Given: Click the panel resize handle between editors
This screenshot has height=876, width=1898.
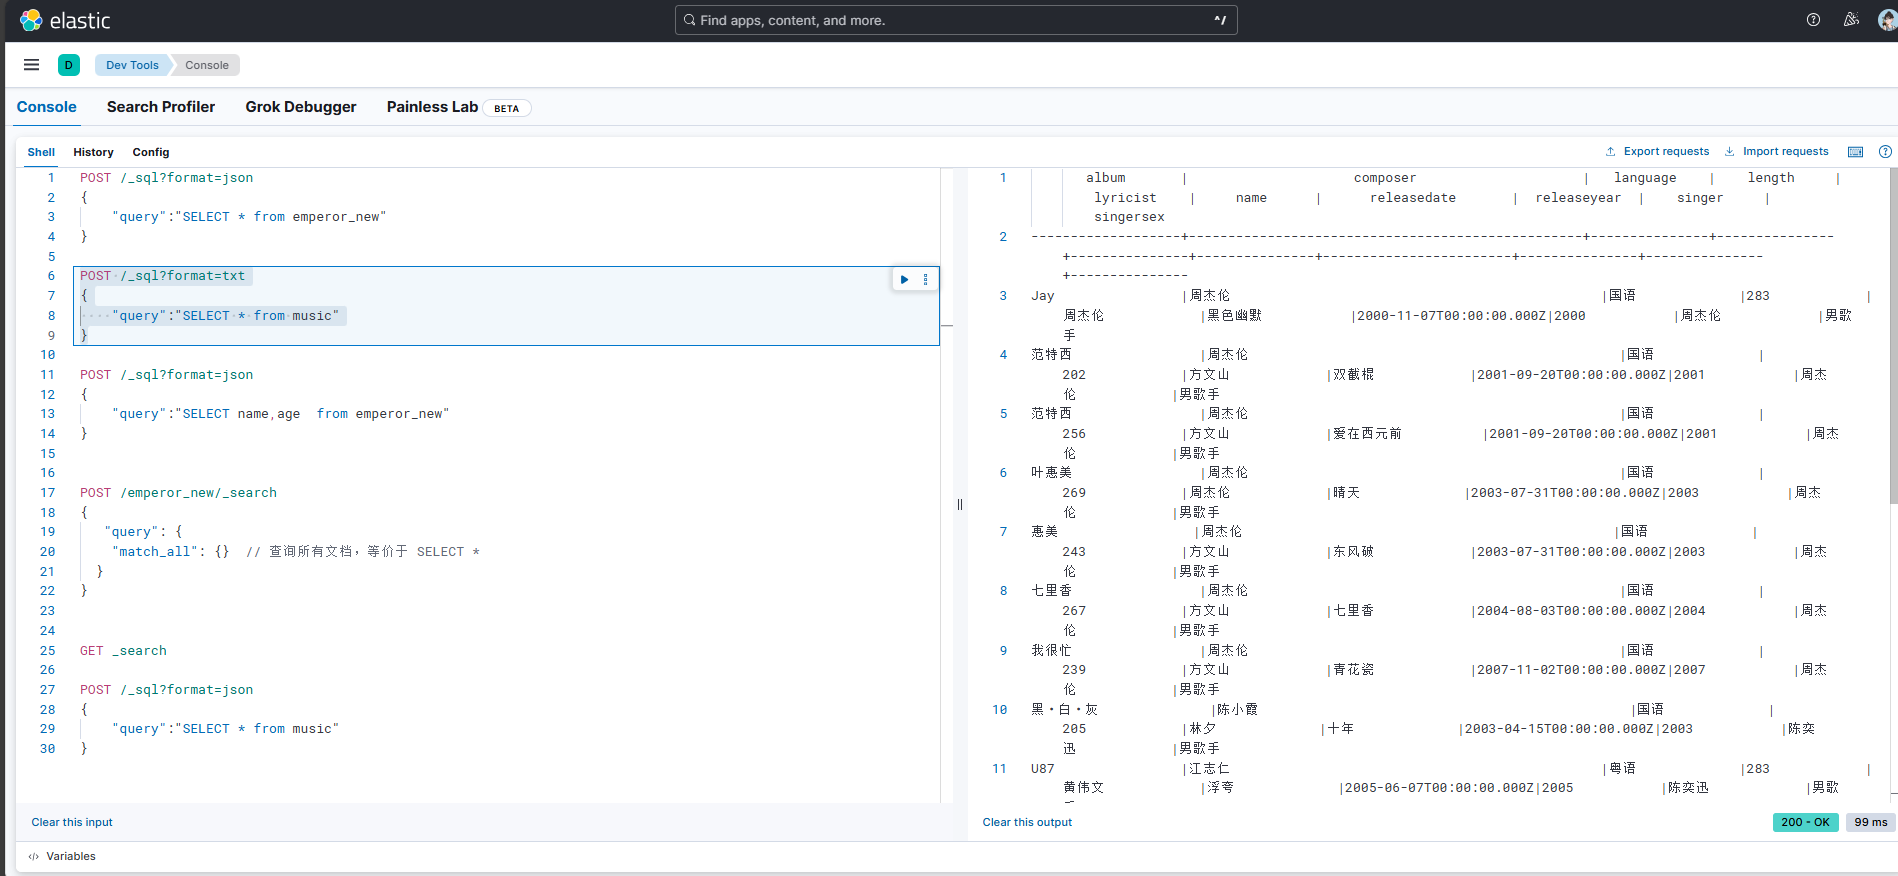Looking at the screenshot, I should [x=959, y=504].
